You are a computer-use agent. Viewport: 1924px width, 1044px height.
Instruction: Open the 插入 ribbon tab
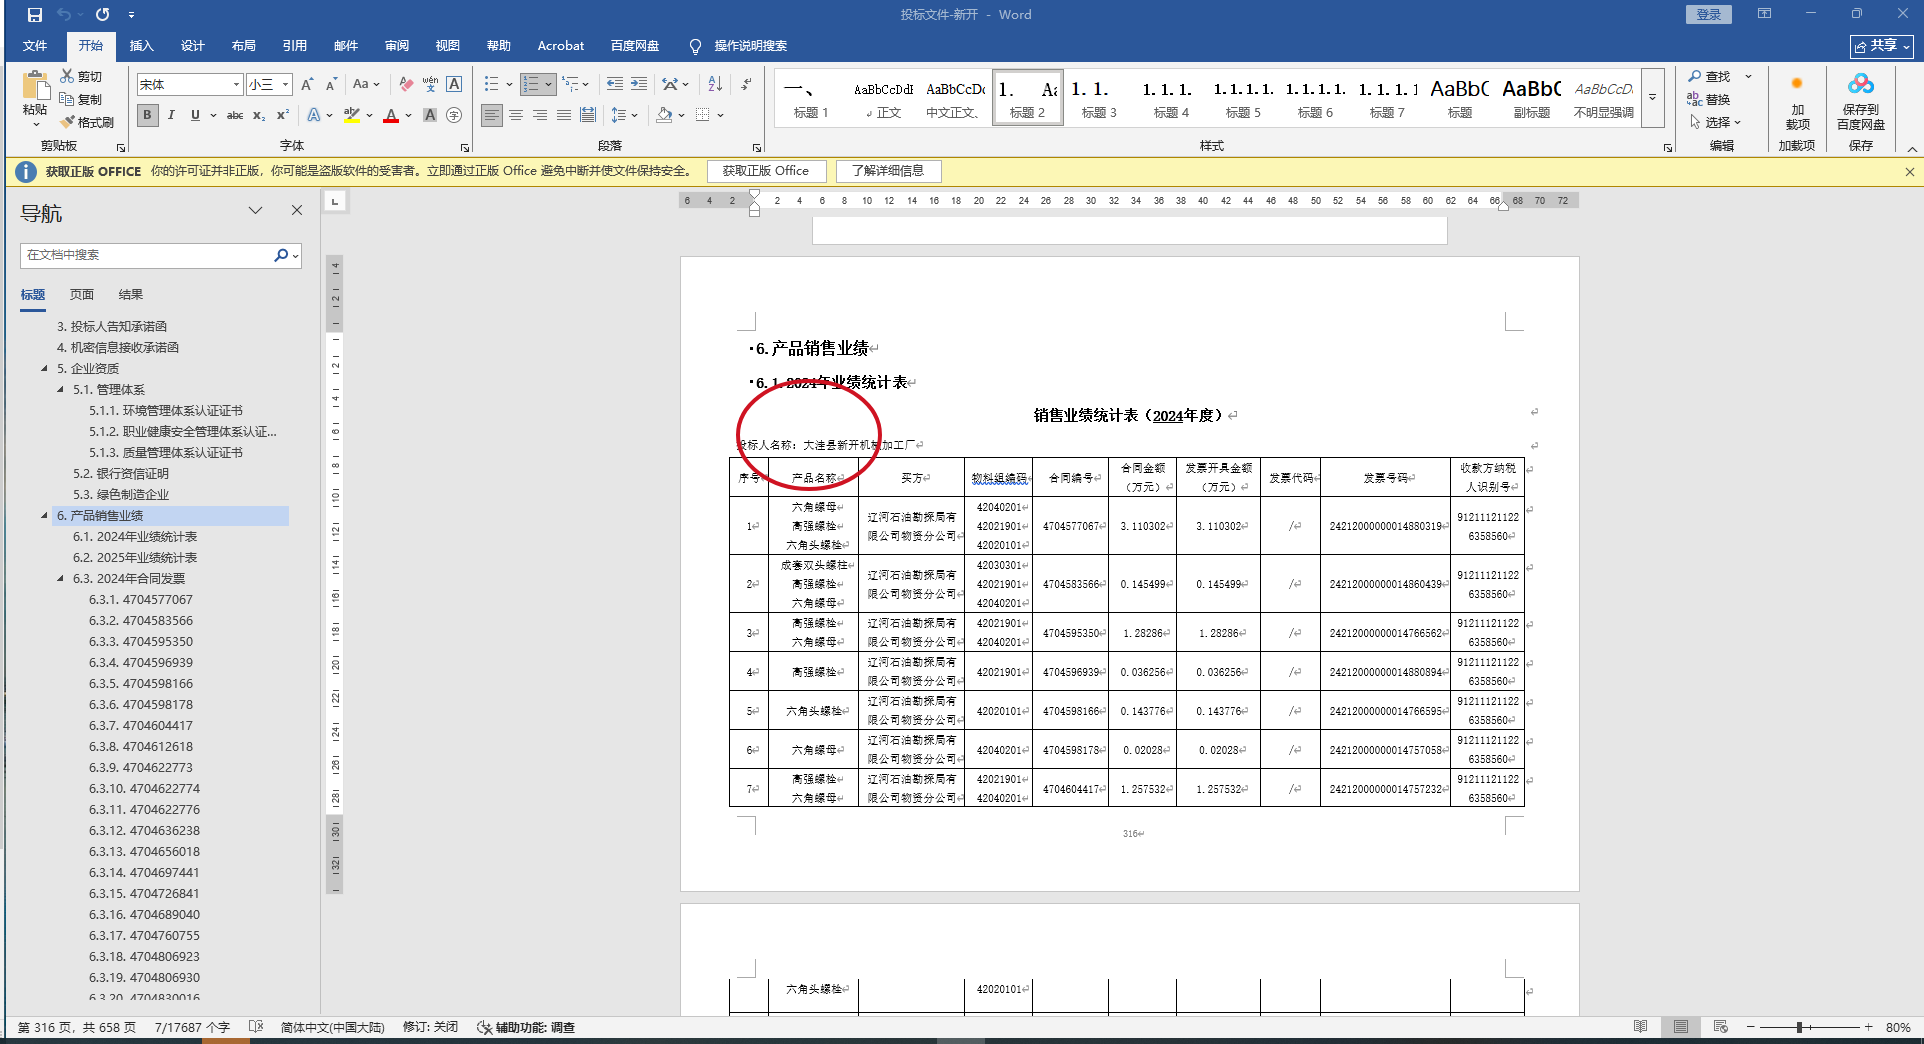coord(141,46)
